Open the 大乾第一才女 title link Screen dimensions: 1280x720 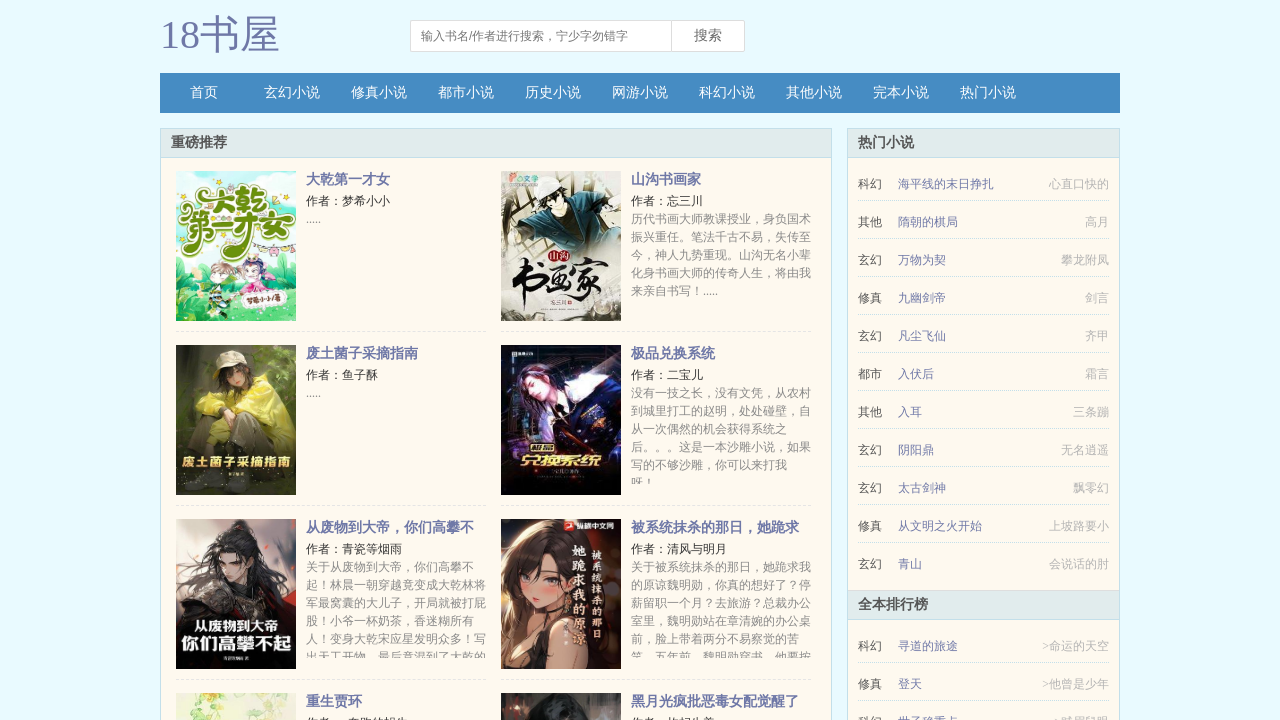pyautogui.click(x=348, y=180)
